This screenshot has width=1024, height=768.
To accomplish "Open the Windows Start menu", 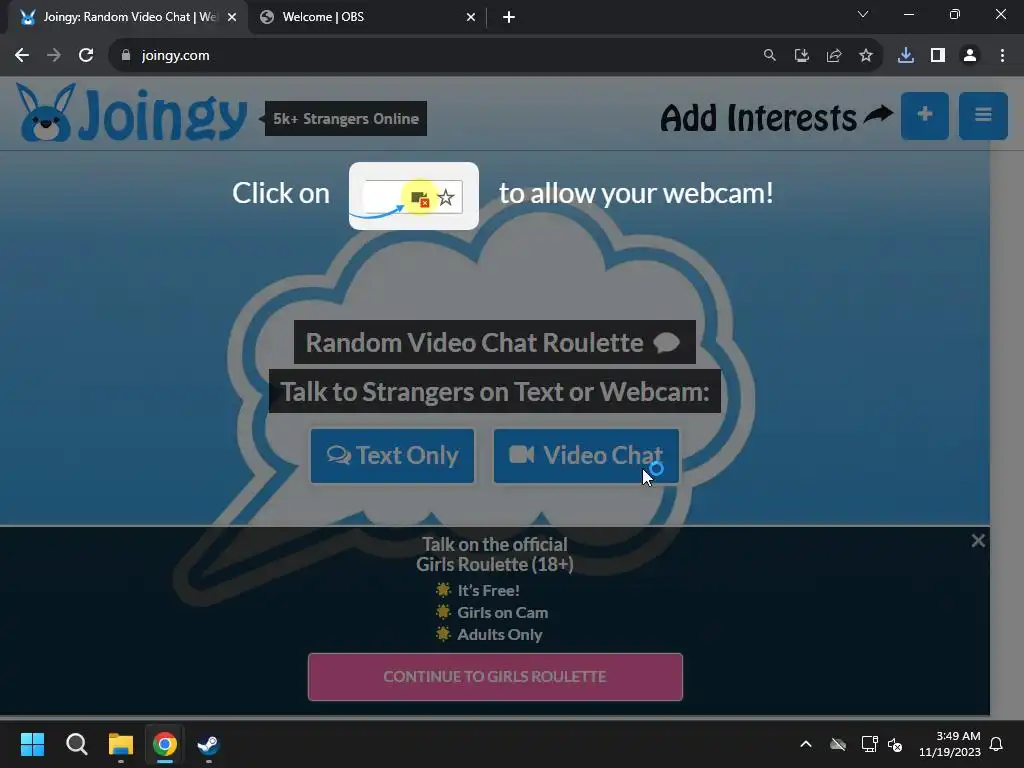I will tap(32, 744).
